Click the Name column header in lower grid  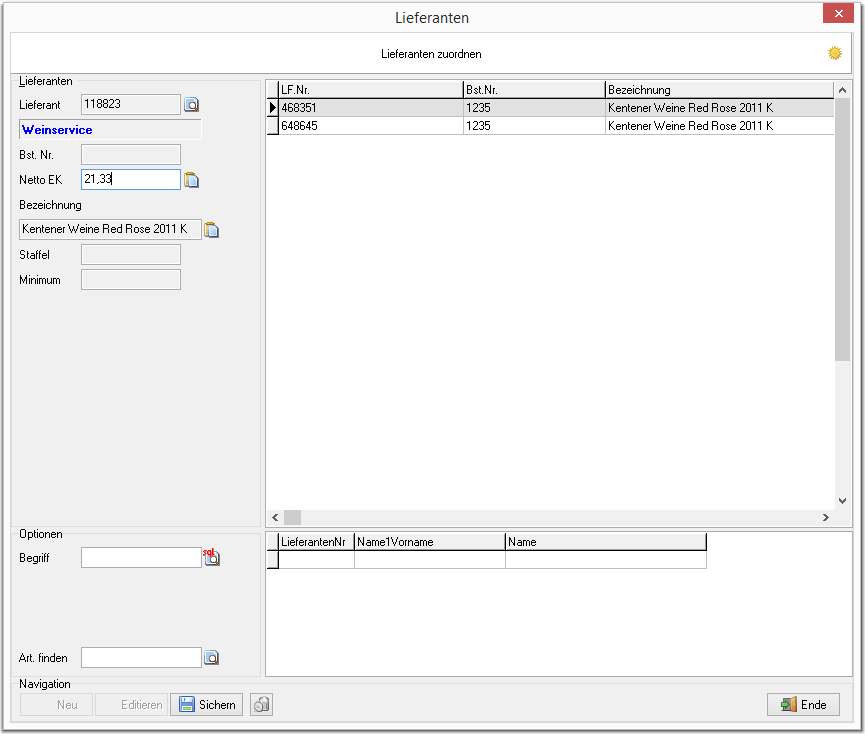(x=606, y=542)
